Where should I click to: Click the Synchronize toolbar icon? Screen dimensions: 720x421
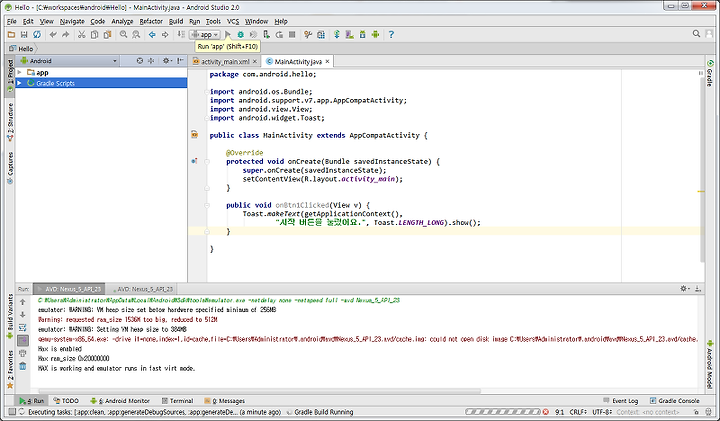[37, 34]
